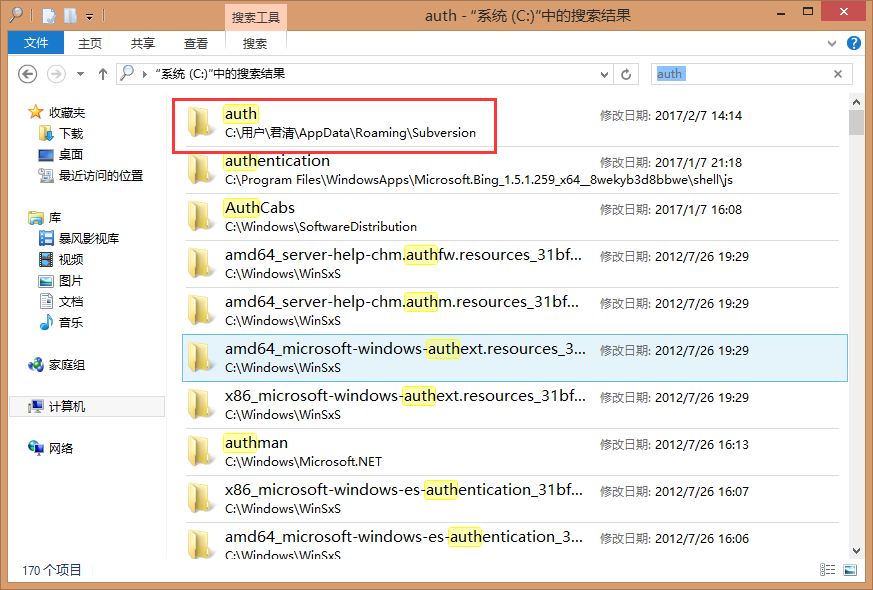Switch to the 查看 ribbon tab
Image resolution: width=873 pixels, height=590 pixels.
pyautogui.click(x=195, y=43)
